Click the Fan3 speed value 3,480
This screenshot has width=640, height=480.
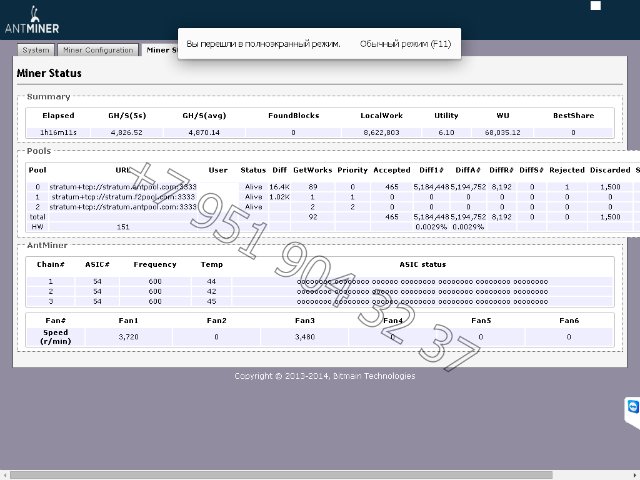pos(304,337)
